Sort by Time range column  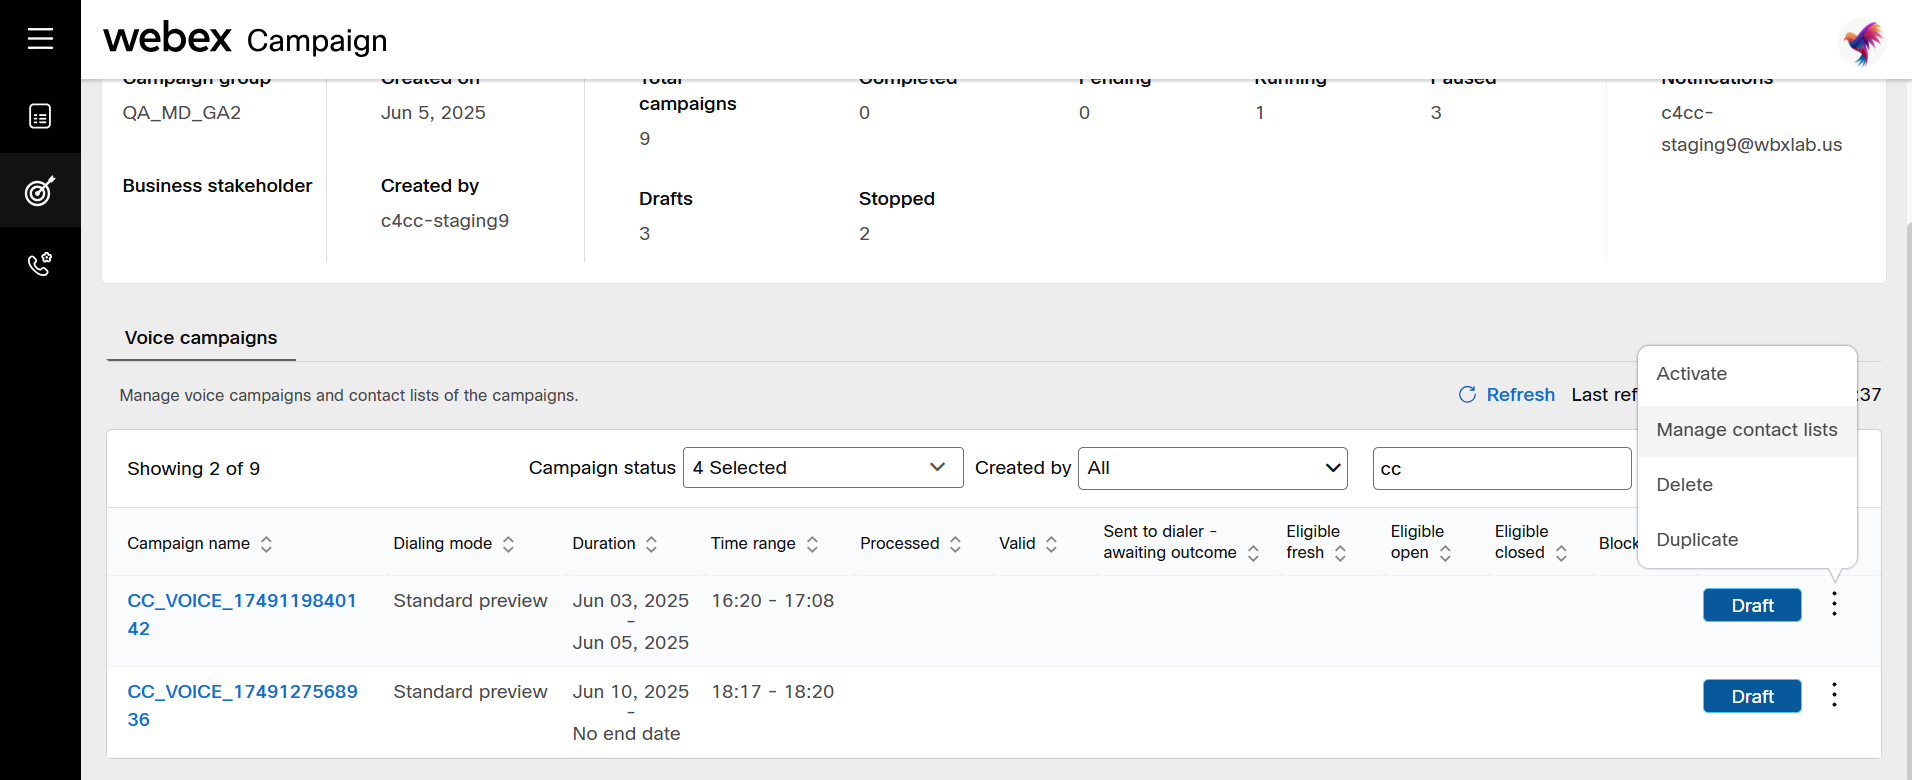tap(813, 544)
